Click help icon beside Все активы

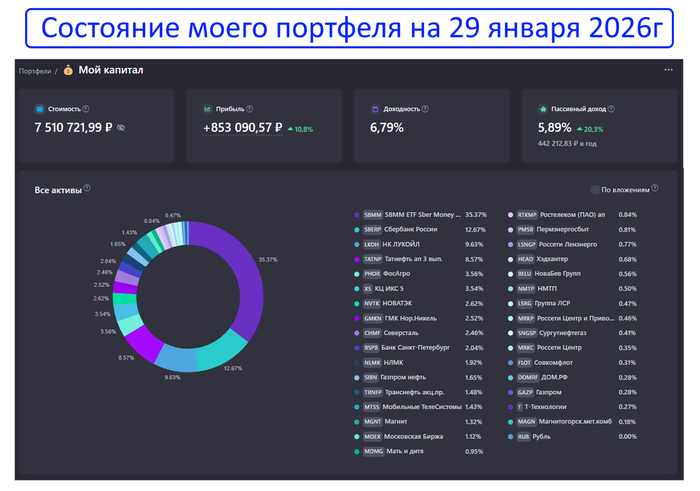point(88,188)
